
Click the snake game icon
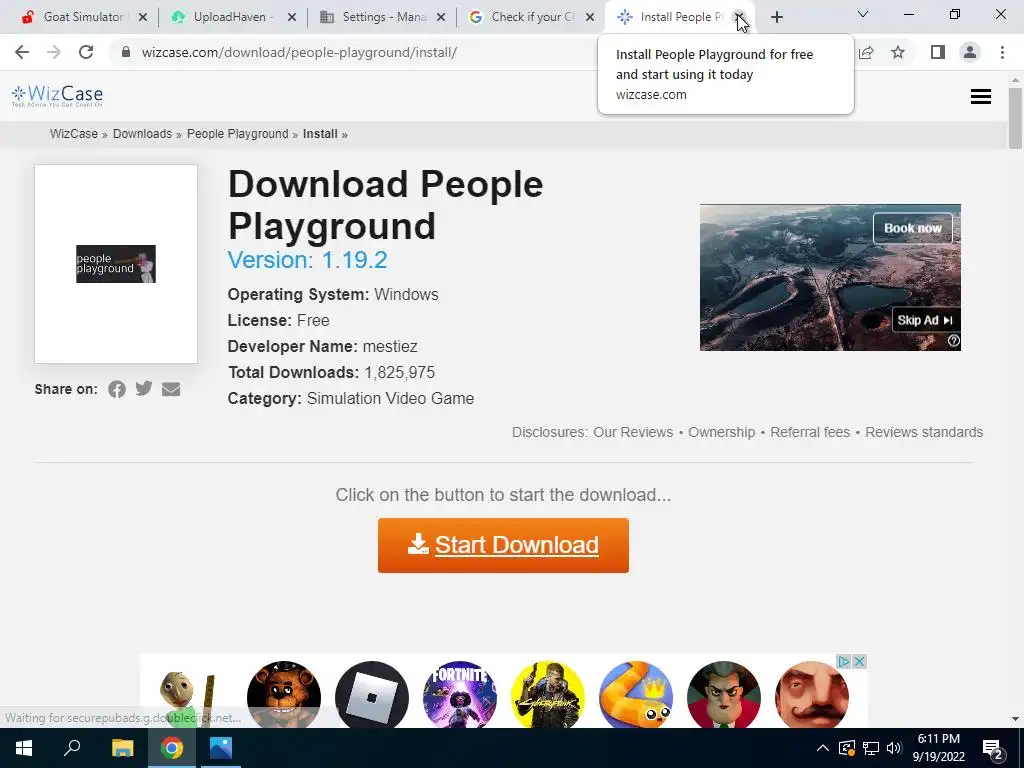[635, 695]
